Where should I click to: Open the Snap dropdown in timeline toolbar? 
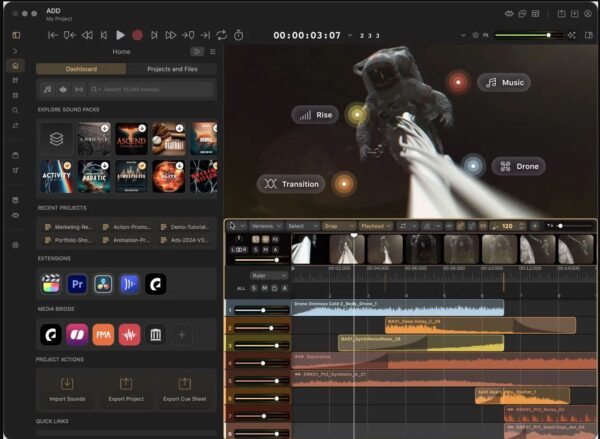pyautogui.click(x=339, y=226)
